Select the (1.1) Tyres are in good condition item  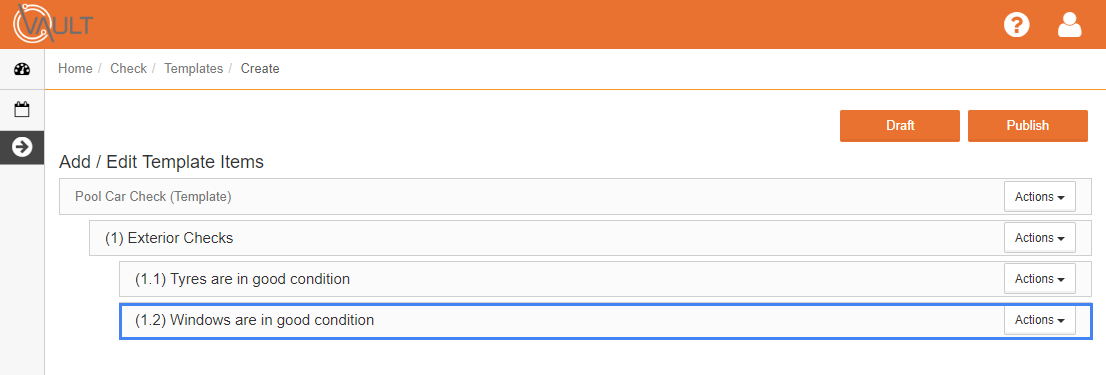(605, 278)
